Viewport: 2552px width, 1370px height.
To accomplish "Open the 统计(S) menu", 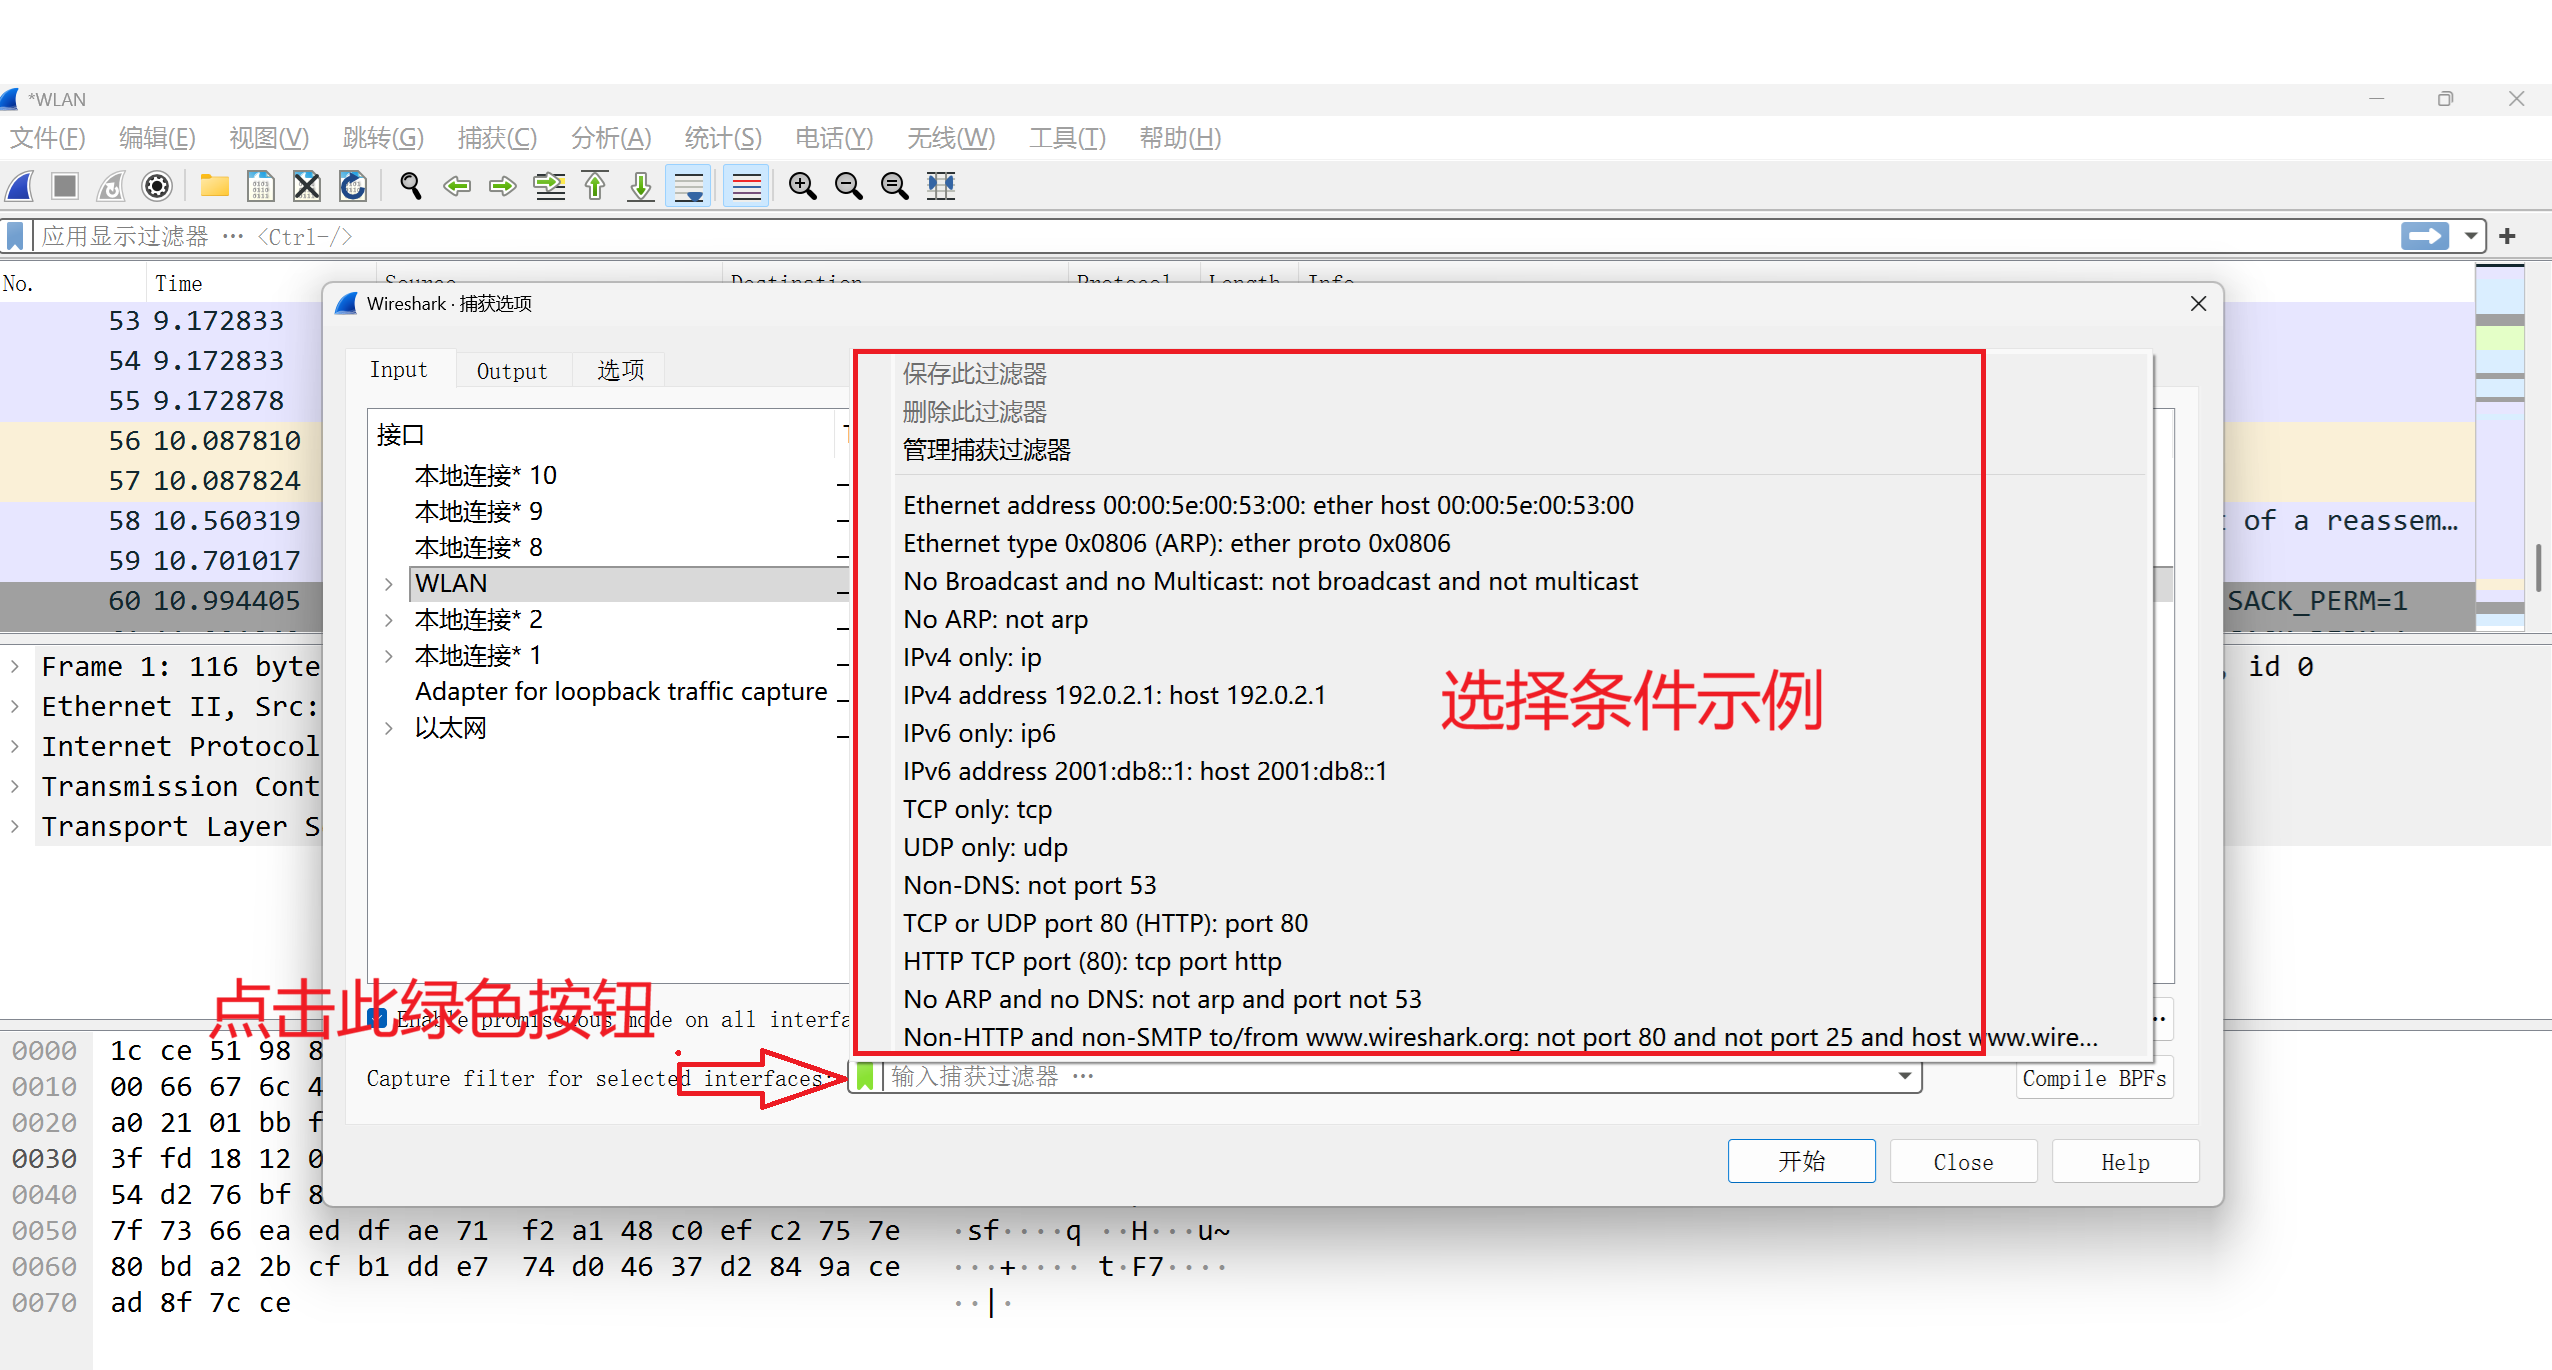I will click(x=722, y=138).
